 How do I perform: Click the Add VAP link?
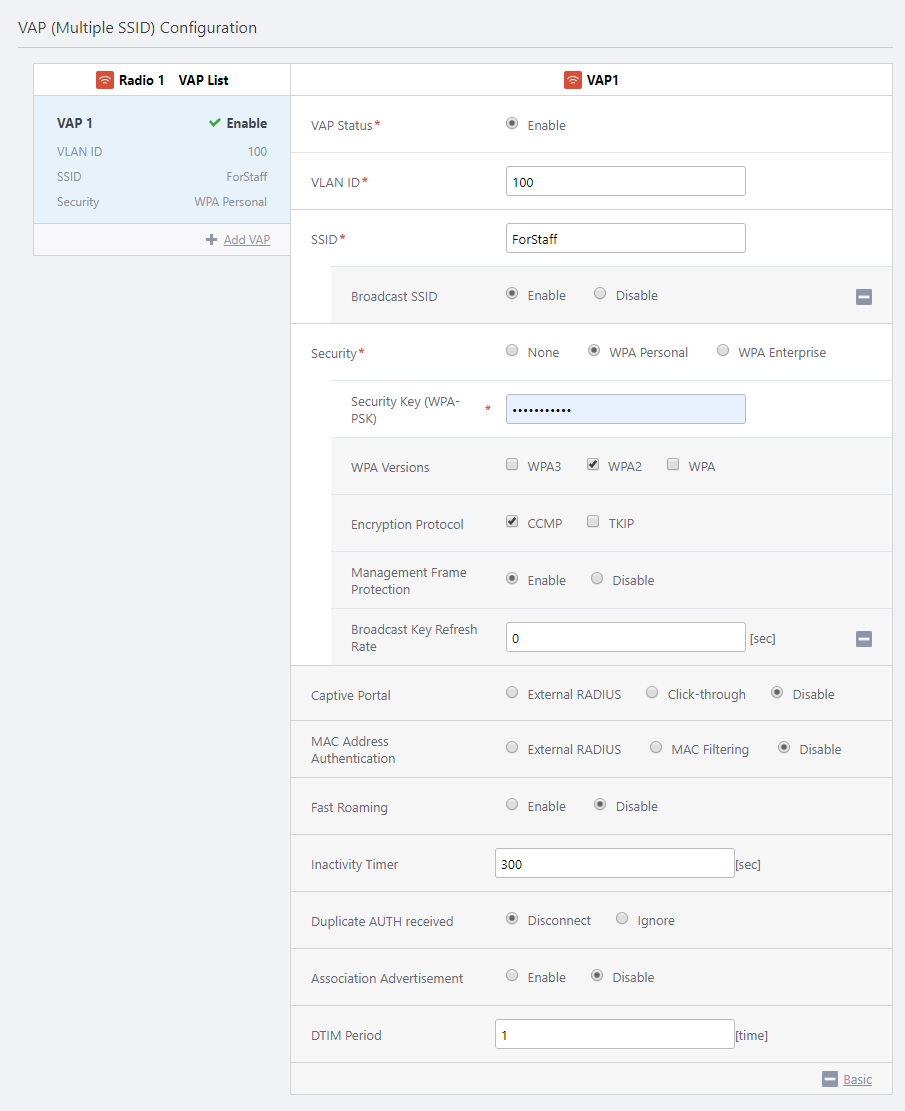[x=246, y=240]
